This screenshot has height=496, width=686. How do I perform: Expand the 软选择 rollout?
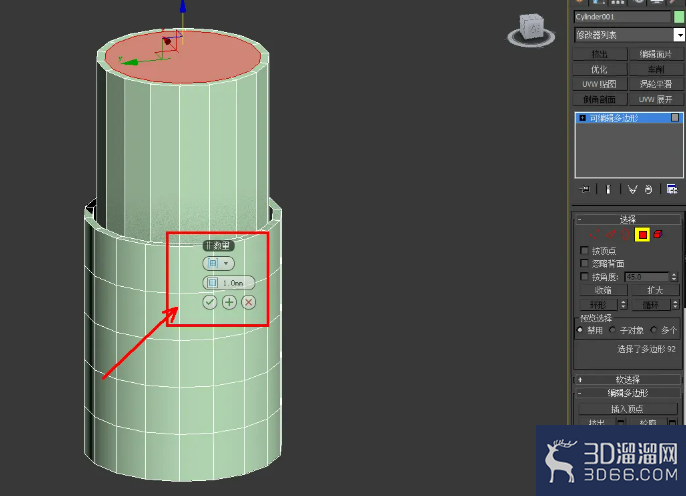click(x=627, y=379)
